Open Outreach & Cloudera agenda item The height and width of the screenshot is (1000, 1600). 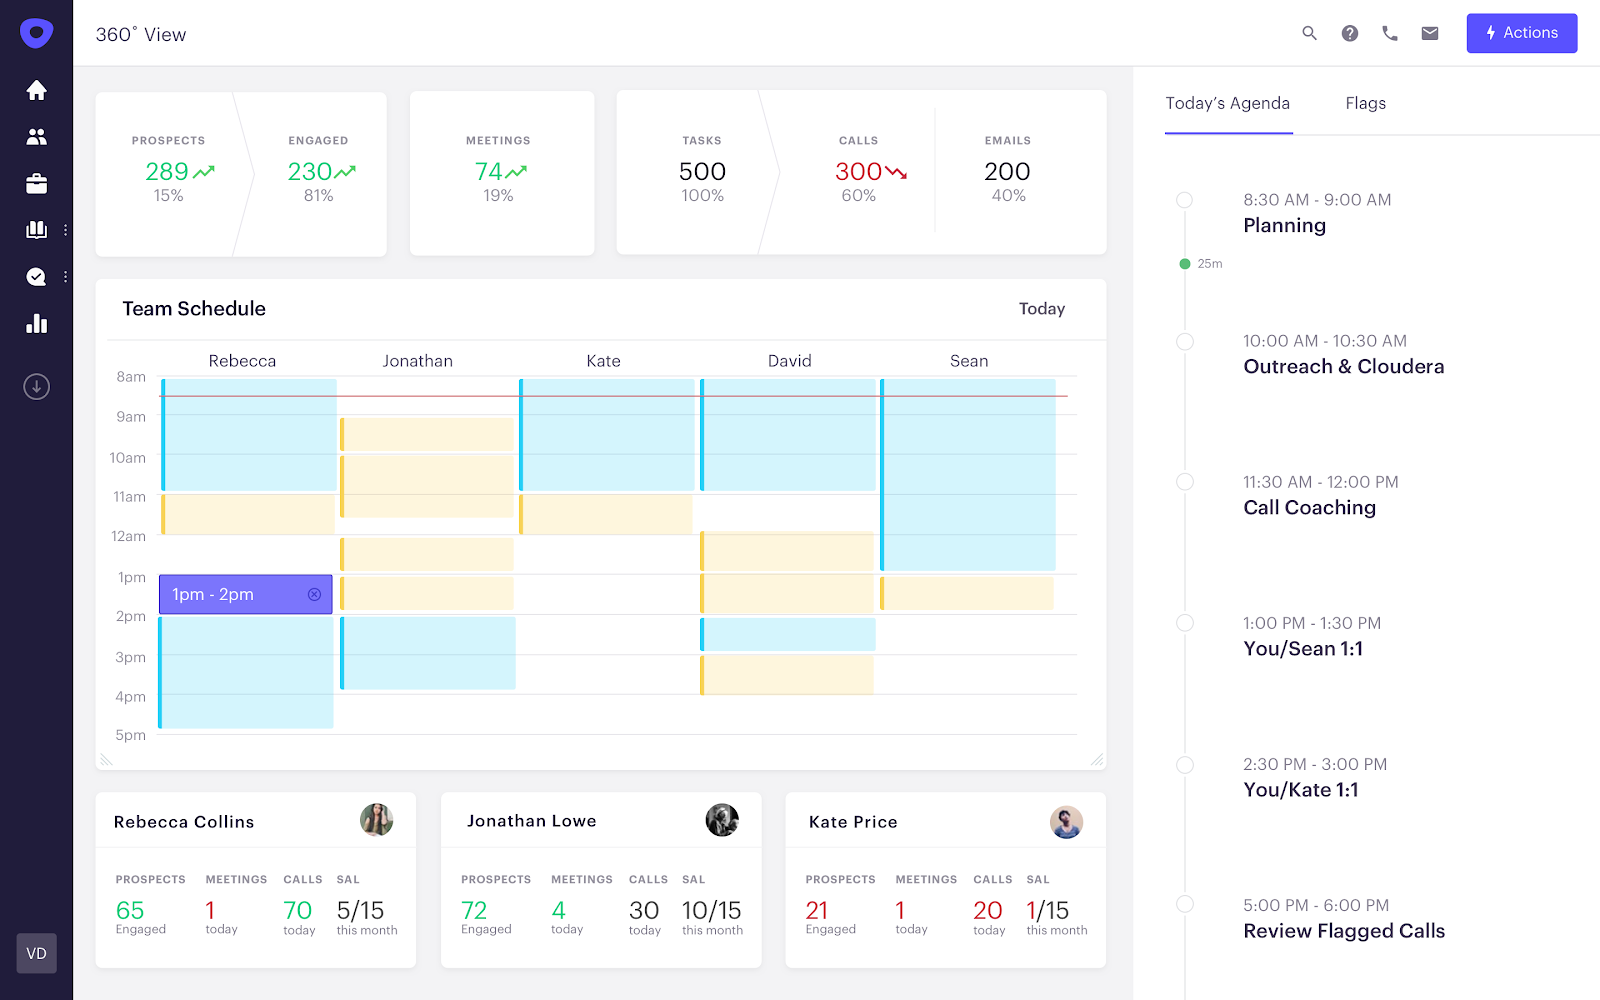pyautogui.click(x=1344, y=366)
